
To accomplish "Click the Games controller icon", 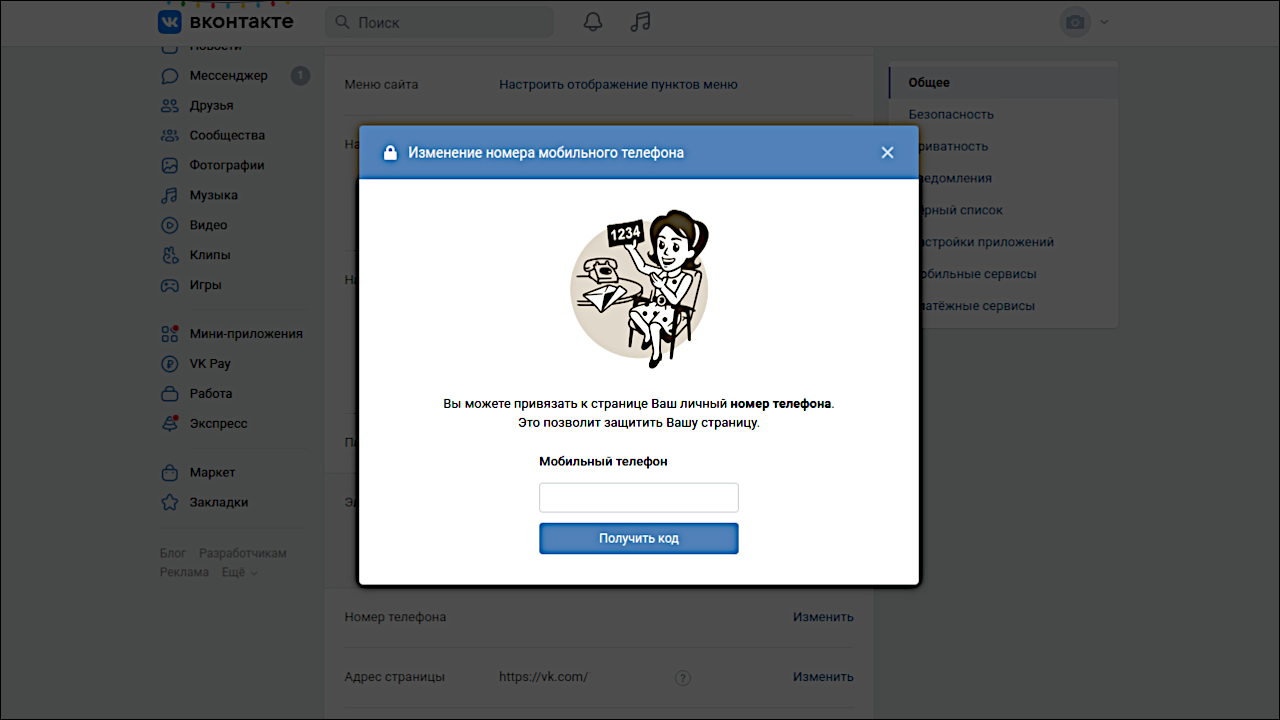I will (170, 285).
